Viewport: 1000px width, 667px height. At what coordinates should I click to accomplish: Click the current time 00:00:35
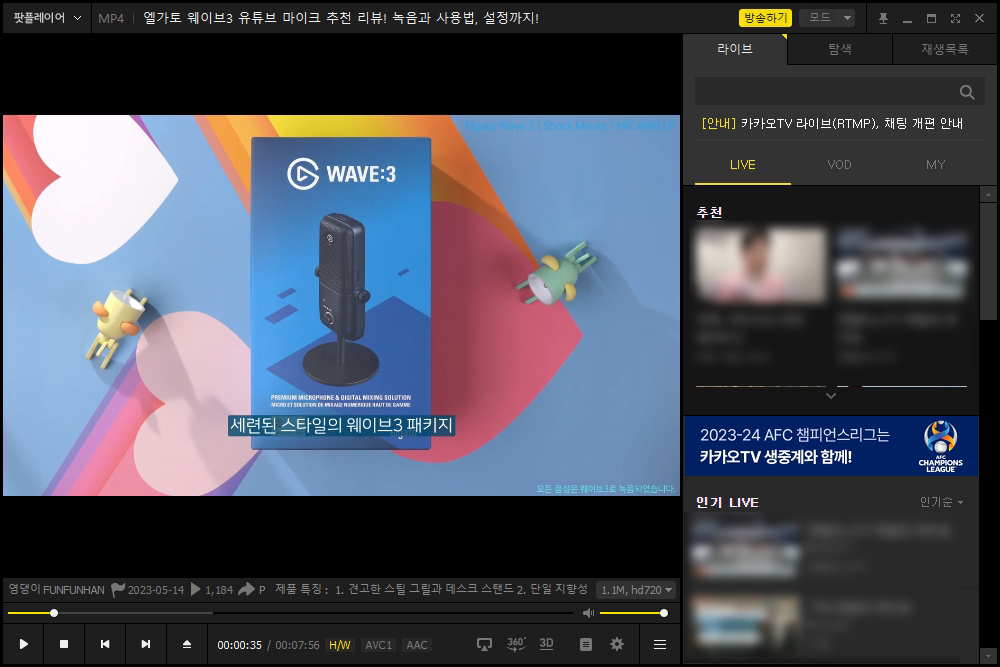coord(239,645)
